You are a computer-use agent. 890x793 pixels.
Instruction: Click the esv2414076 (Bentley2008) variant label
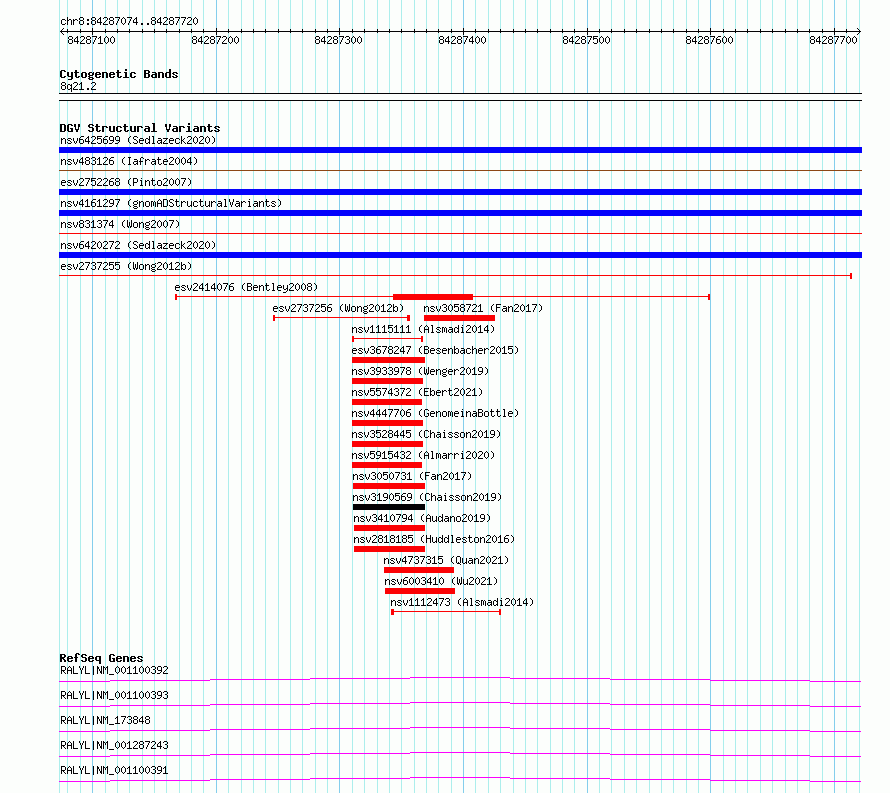pyautogui.click(x=246, y=287)
